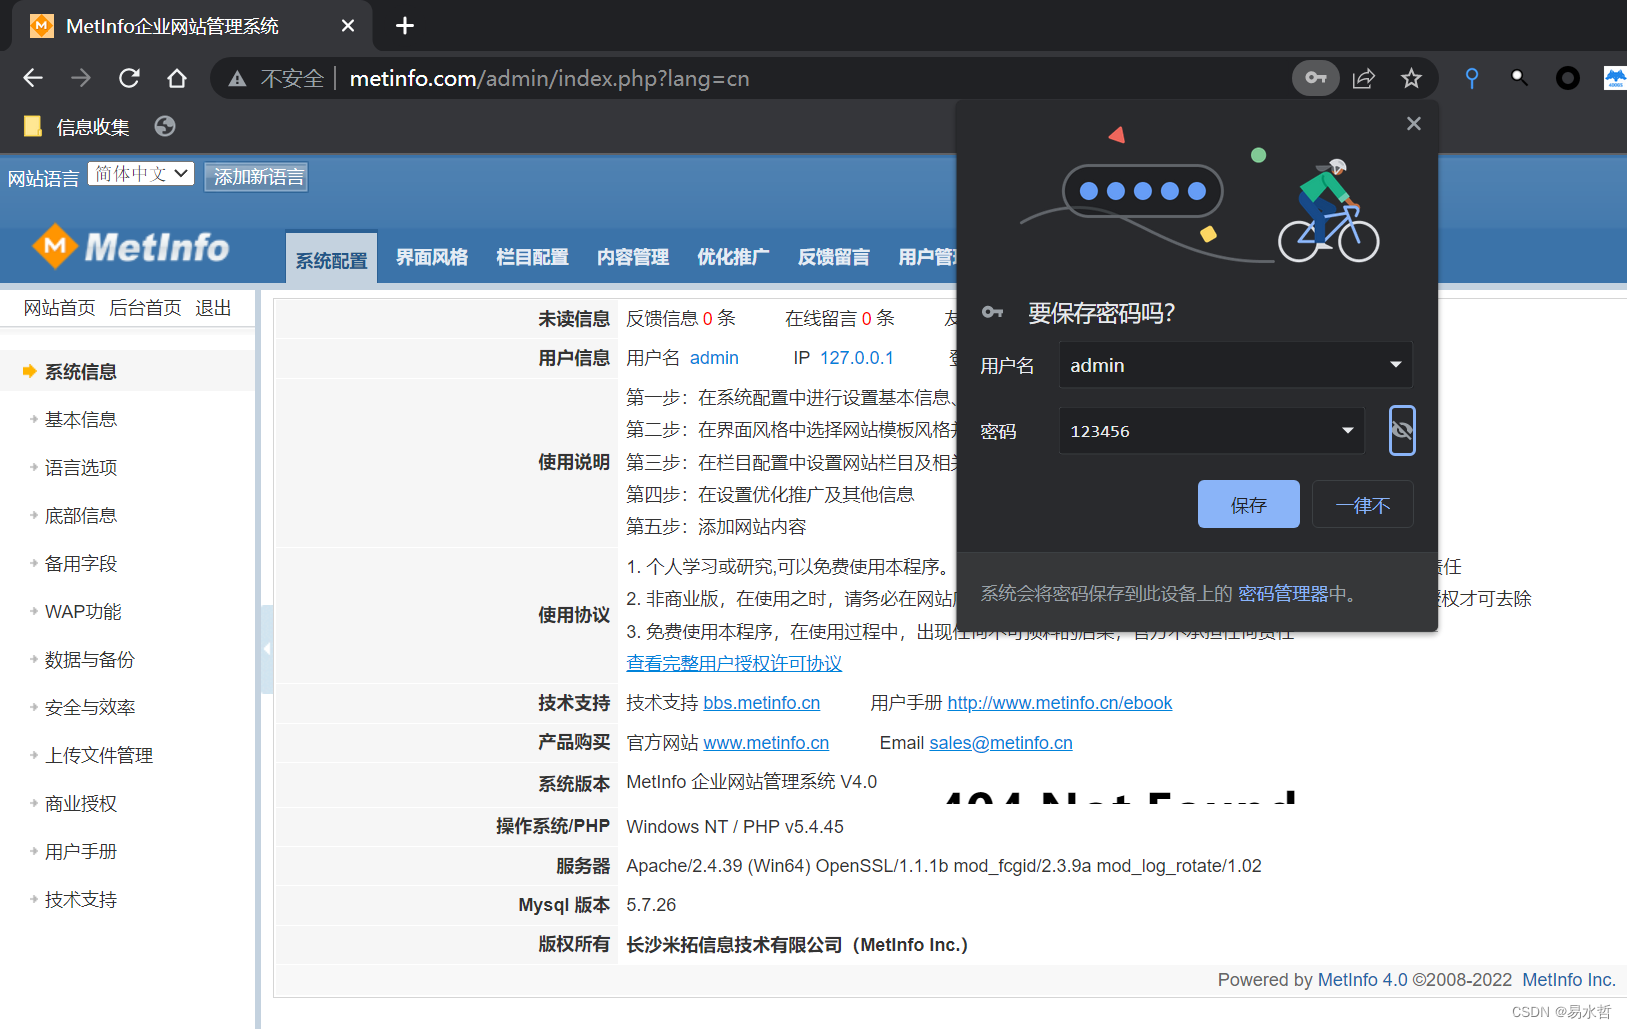
Task: Click the MetInfo Inc. footer link
Action: point(1569,980)
